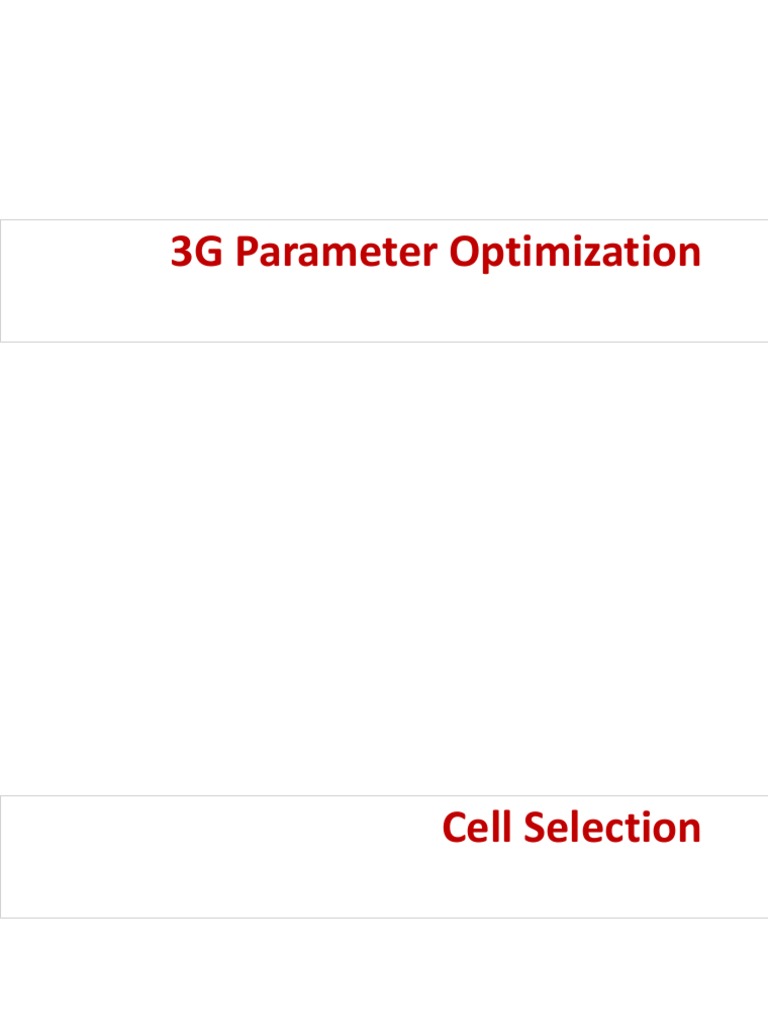
Task: Click blank area below the "Cell Selection" text
Action: click(571, 885)
